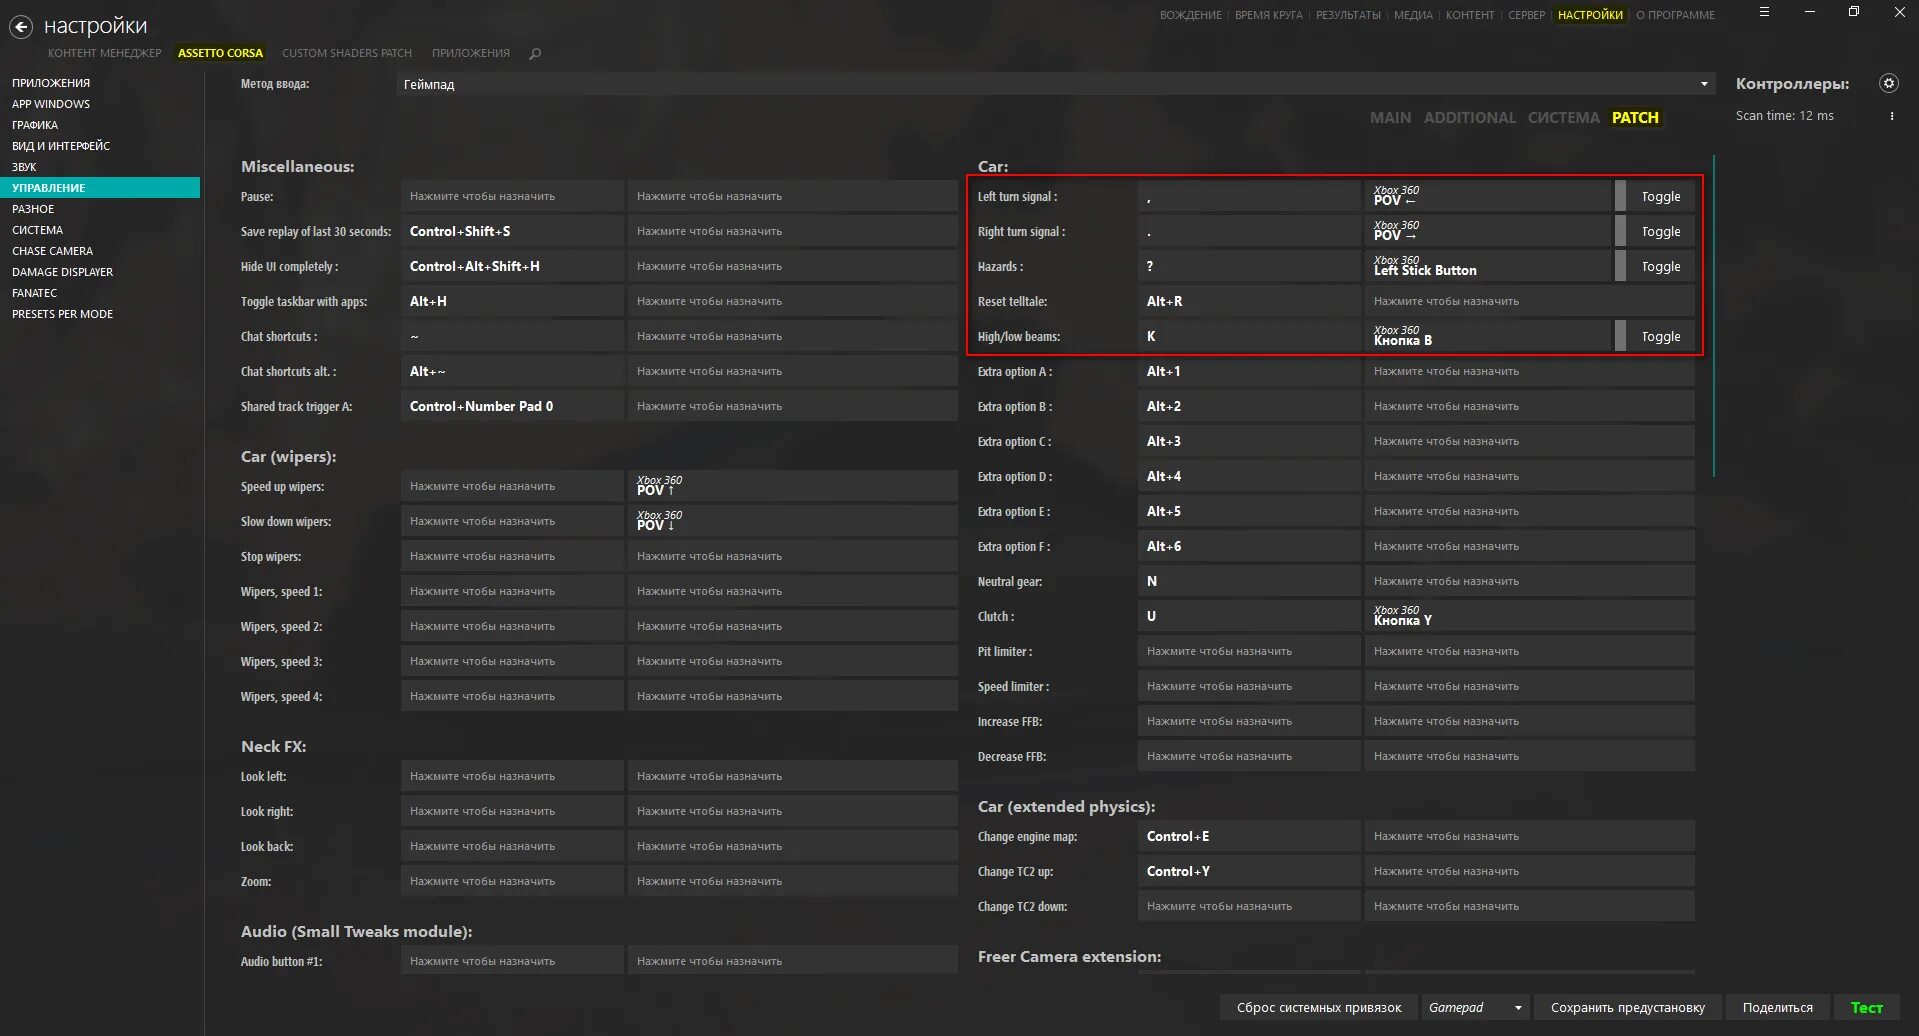1919x1036 pixels.
Task: Click the Сброс системных привязок button
Action: click(1318, 1008)
